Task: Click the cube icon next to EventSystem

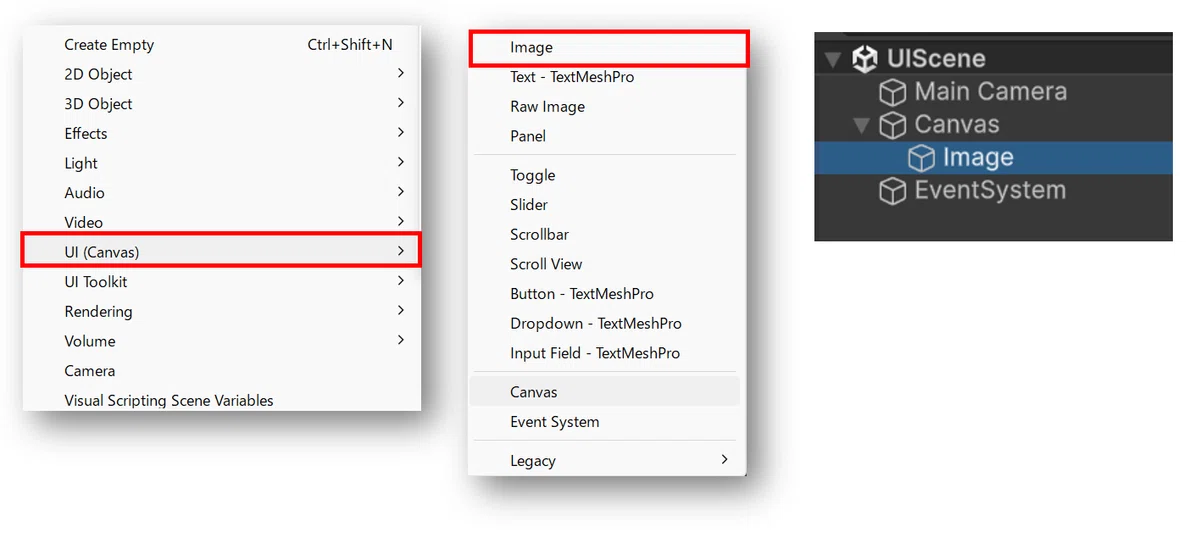Action: 892,191
